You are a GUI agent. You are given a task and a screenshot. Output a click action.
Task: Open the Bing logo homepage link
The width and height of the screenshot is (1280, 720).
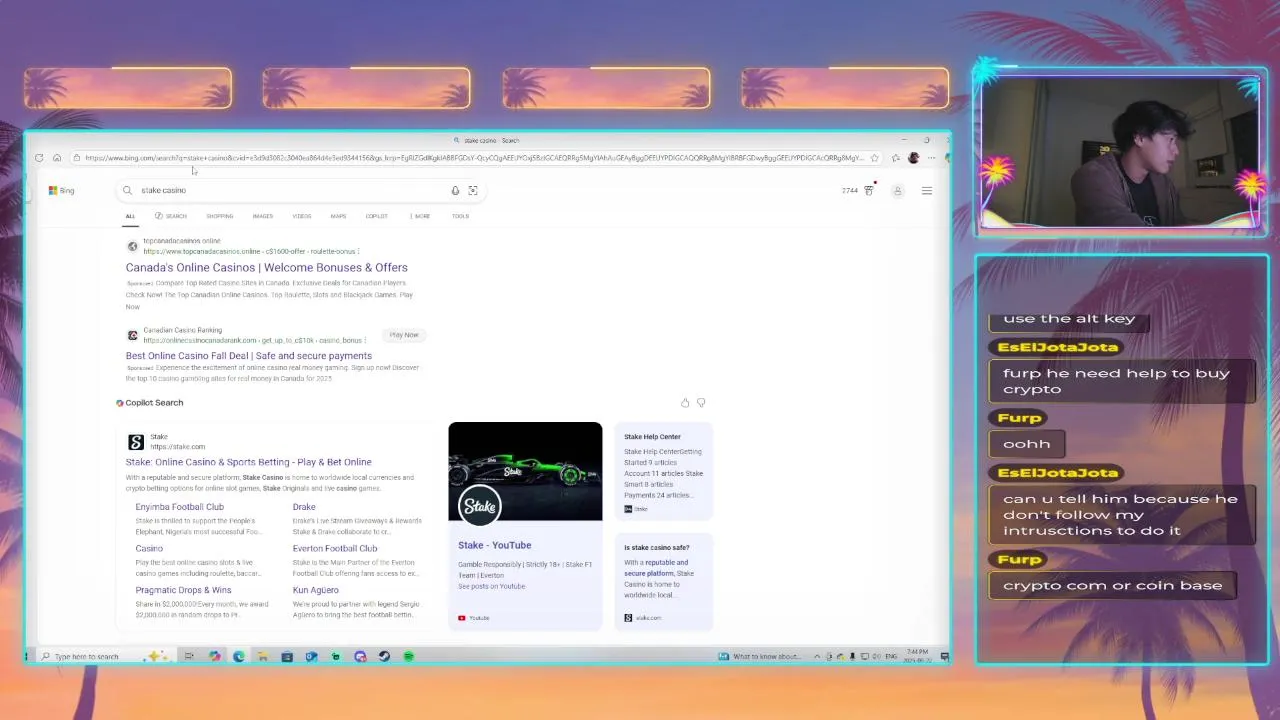(x=61, y=190)
